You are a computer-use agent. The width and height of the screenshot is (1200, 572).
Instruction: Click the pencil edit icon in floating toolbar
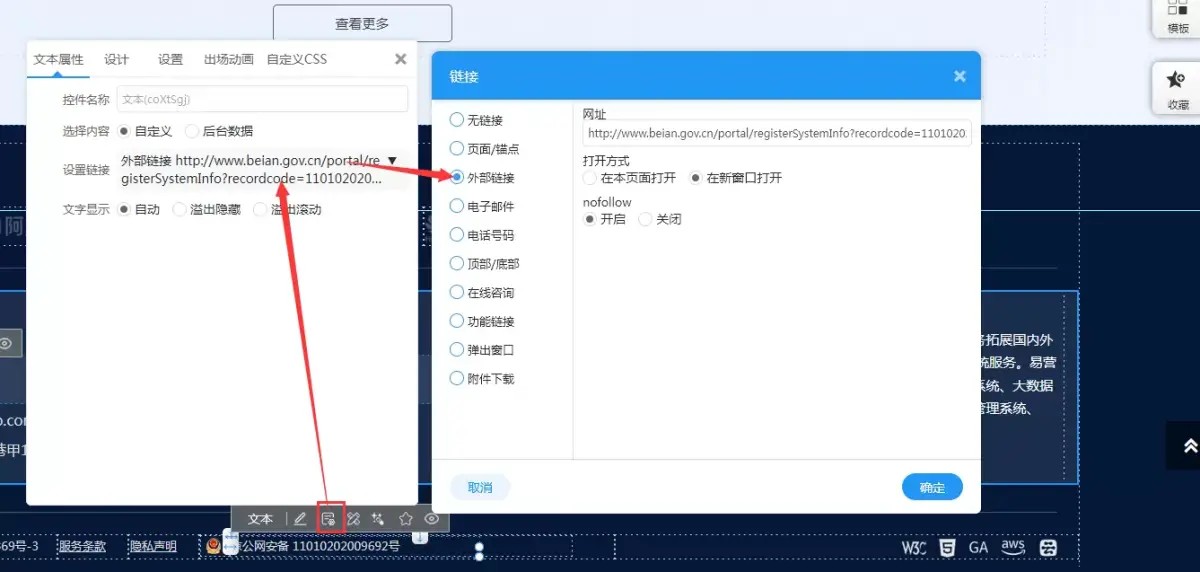300,519
